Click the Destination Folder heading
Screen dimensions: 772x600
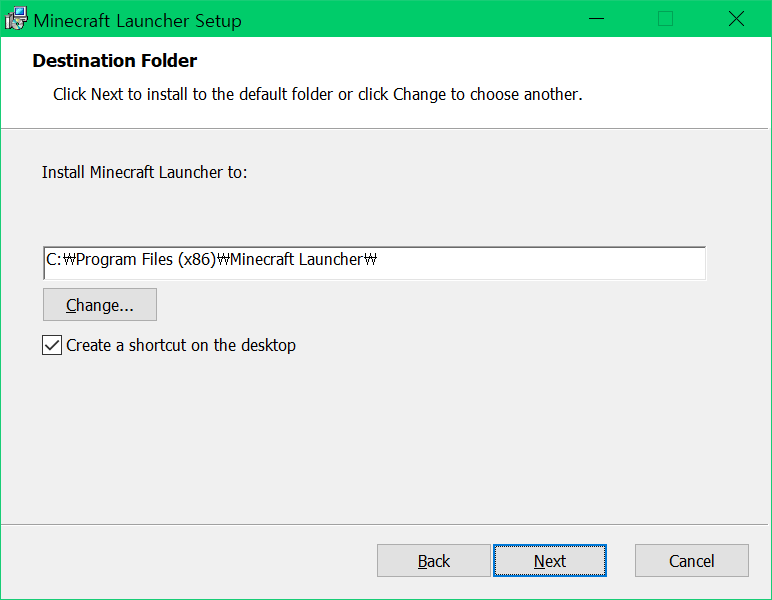coord(115,61)
